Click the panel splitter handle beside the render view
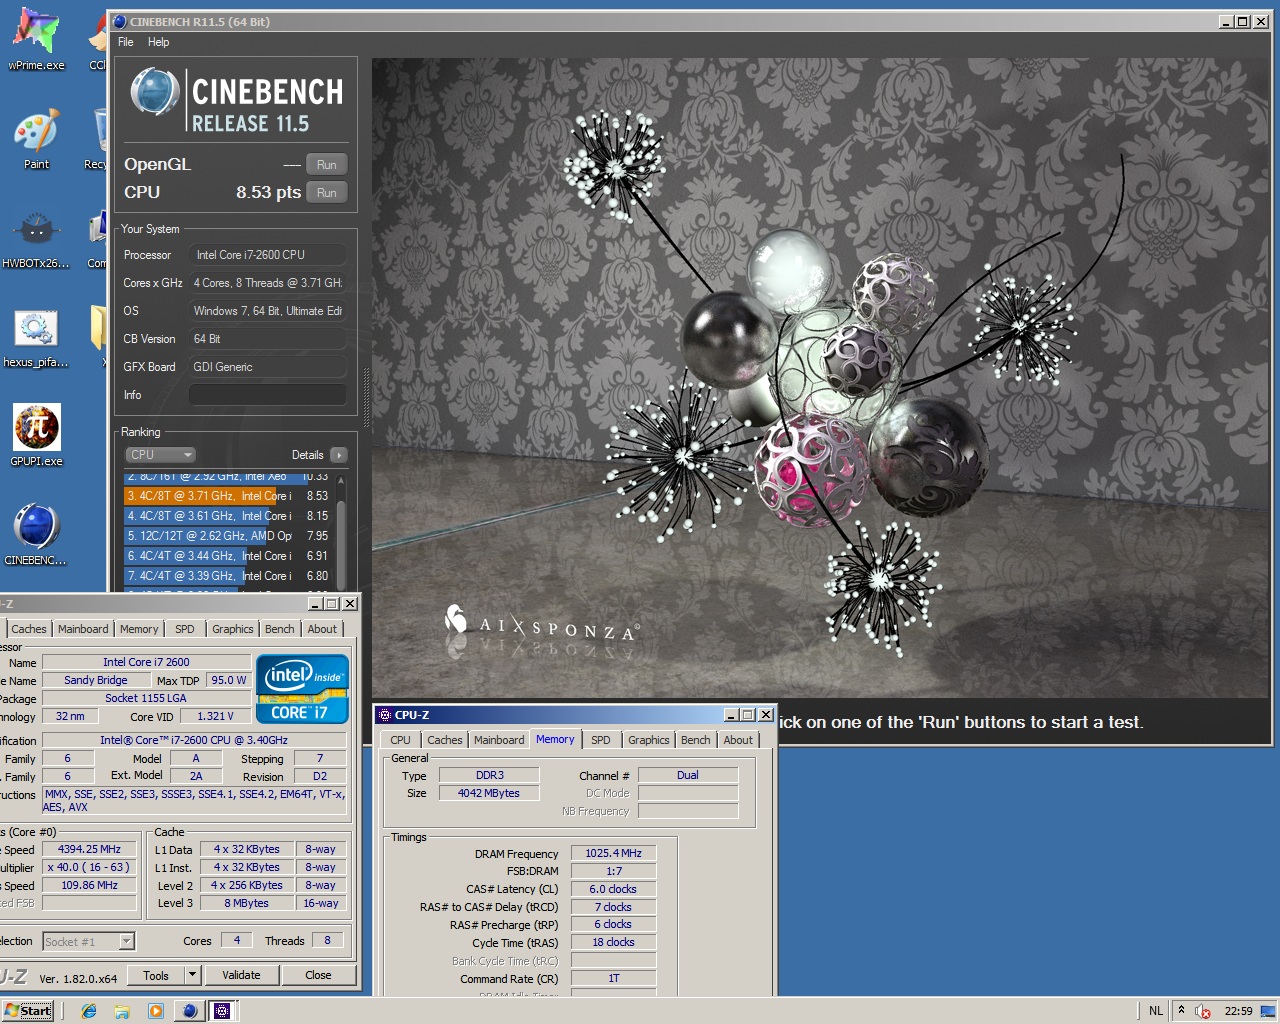This screenshot has width=1280, height=1024. click(366, 397)
